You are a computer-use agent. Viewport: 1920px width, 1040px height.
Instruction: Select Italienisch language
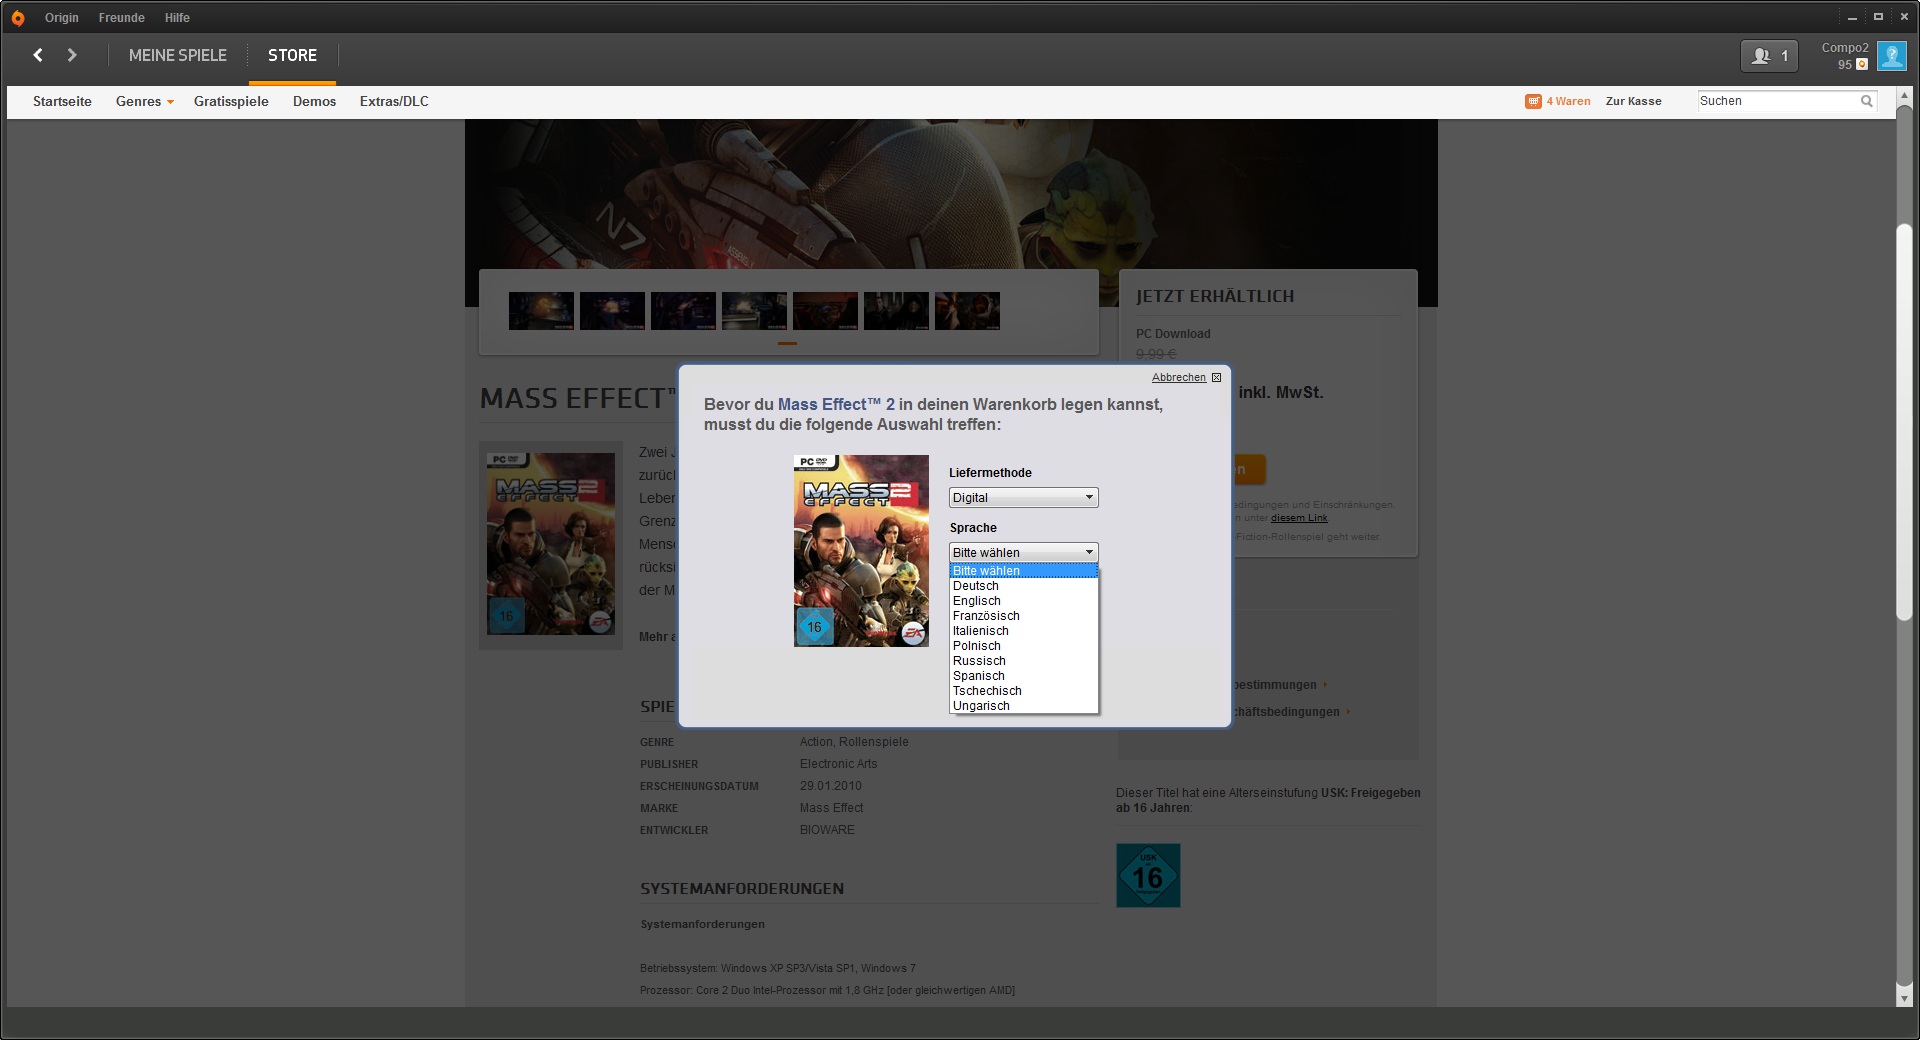1024,631
